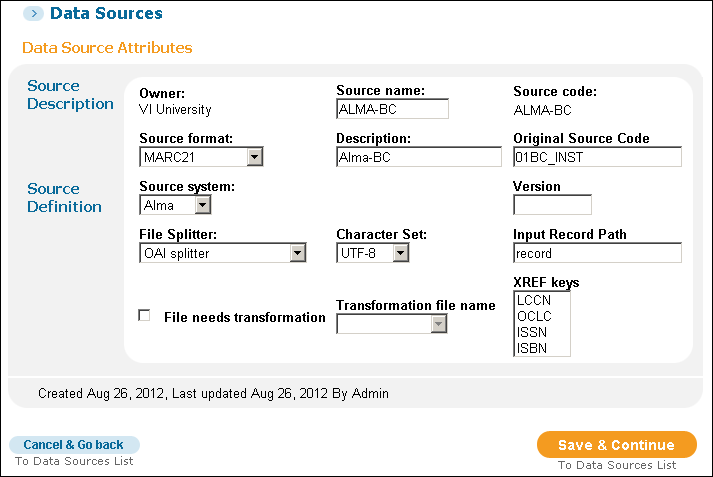Click the Original Source Code field
This screenshot has height=477, width=713.
click(x=596, y=157)
